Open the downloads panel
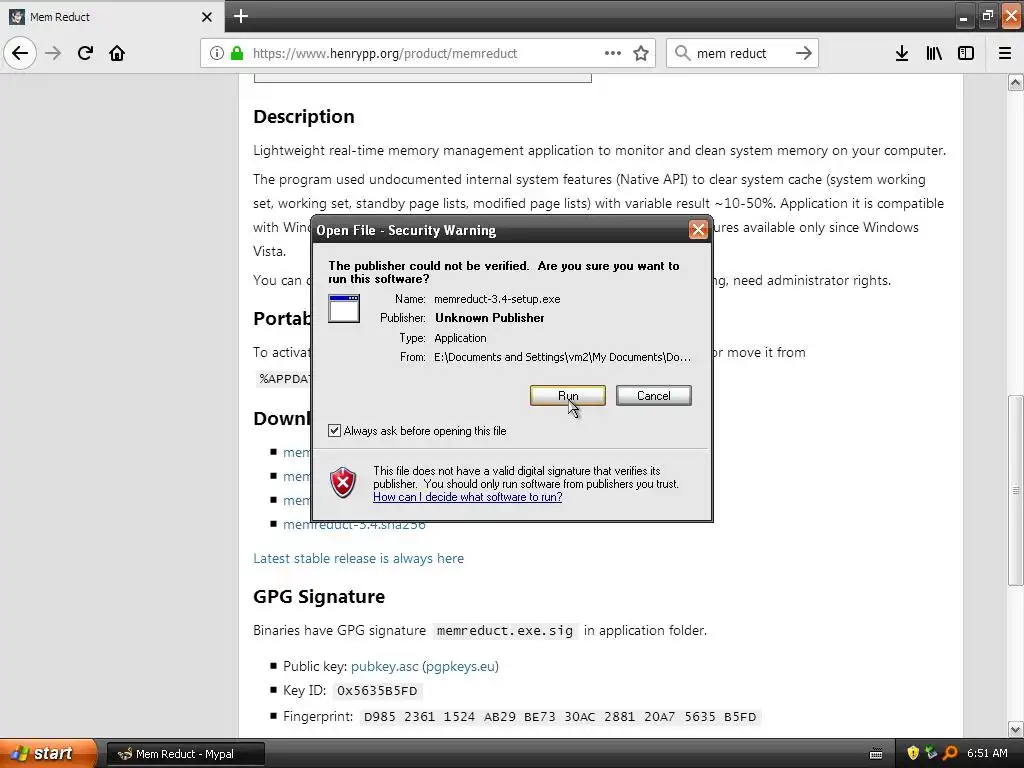 (902, 53)
